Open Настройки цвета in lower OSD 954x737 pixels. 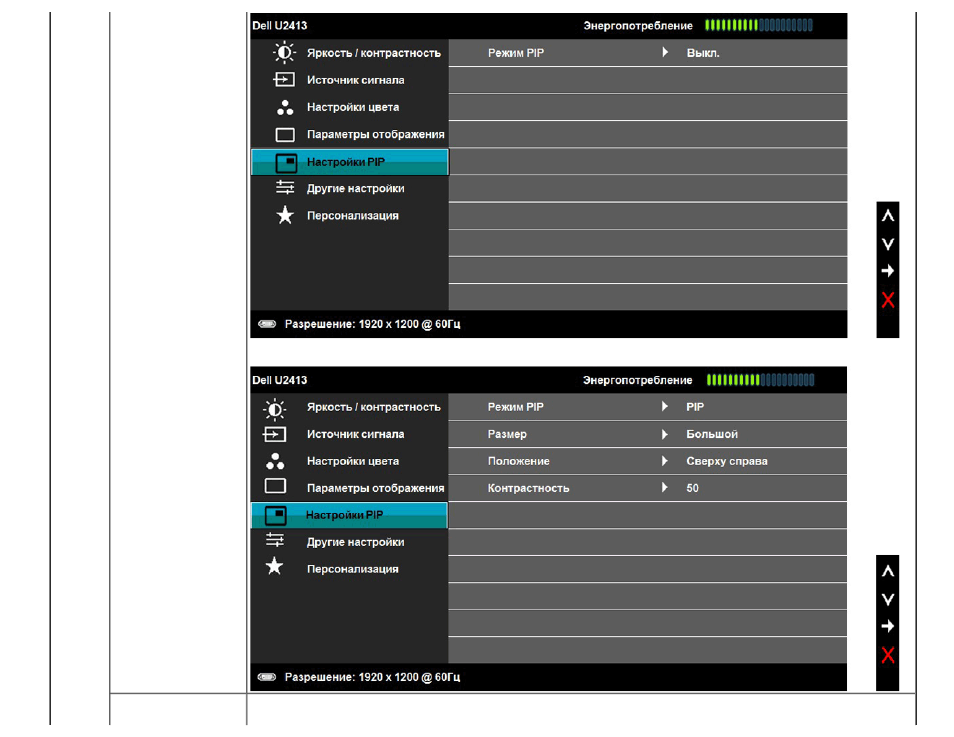353,461
